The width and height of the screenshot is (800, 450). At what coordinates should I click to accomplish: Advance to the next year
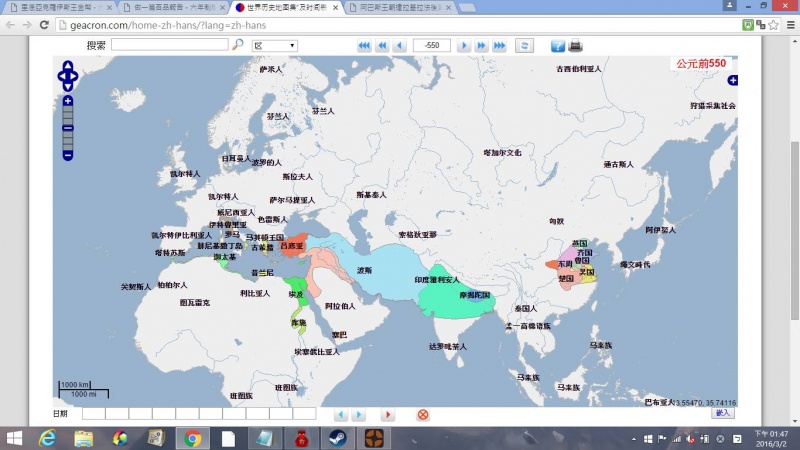tap(464, 46)
